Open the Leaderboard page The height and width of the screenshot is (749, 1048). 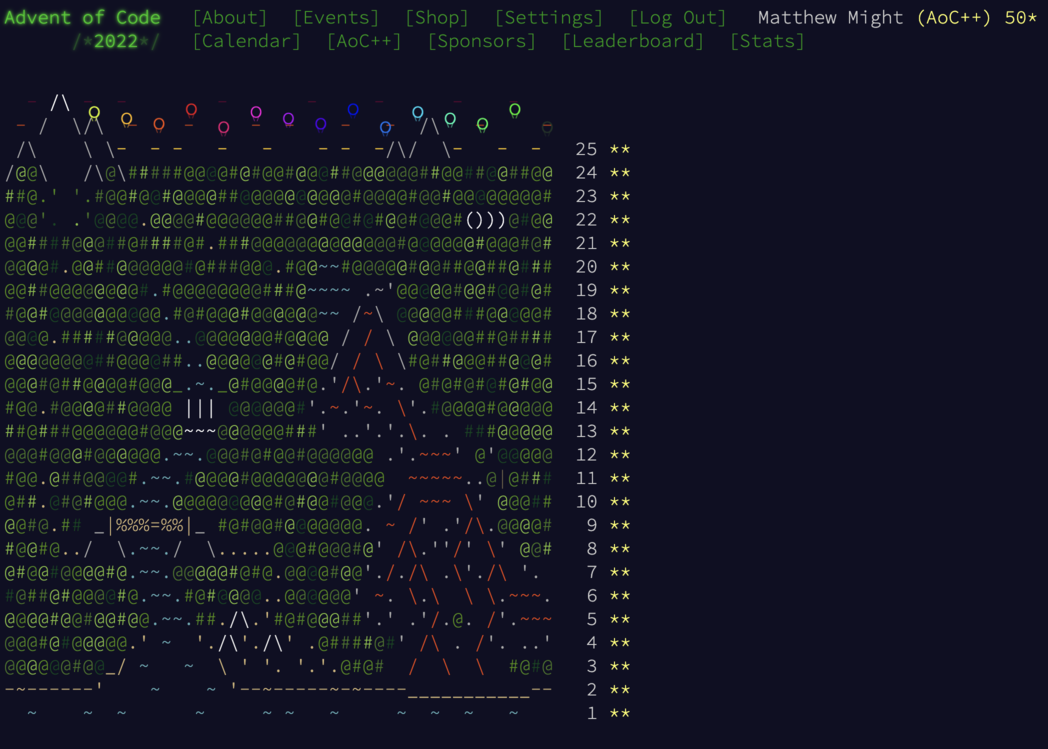point(633,41)
